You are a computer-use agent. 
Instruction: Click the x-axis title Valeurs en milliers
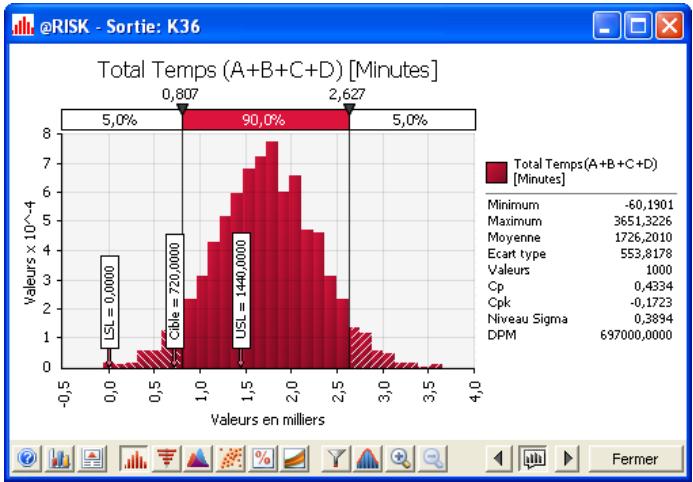[268, 419]
